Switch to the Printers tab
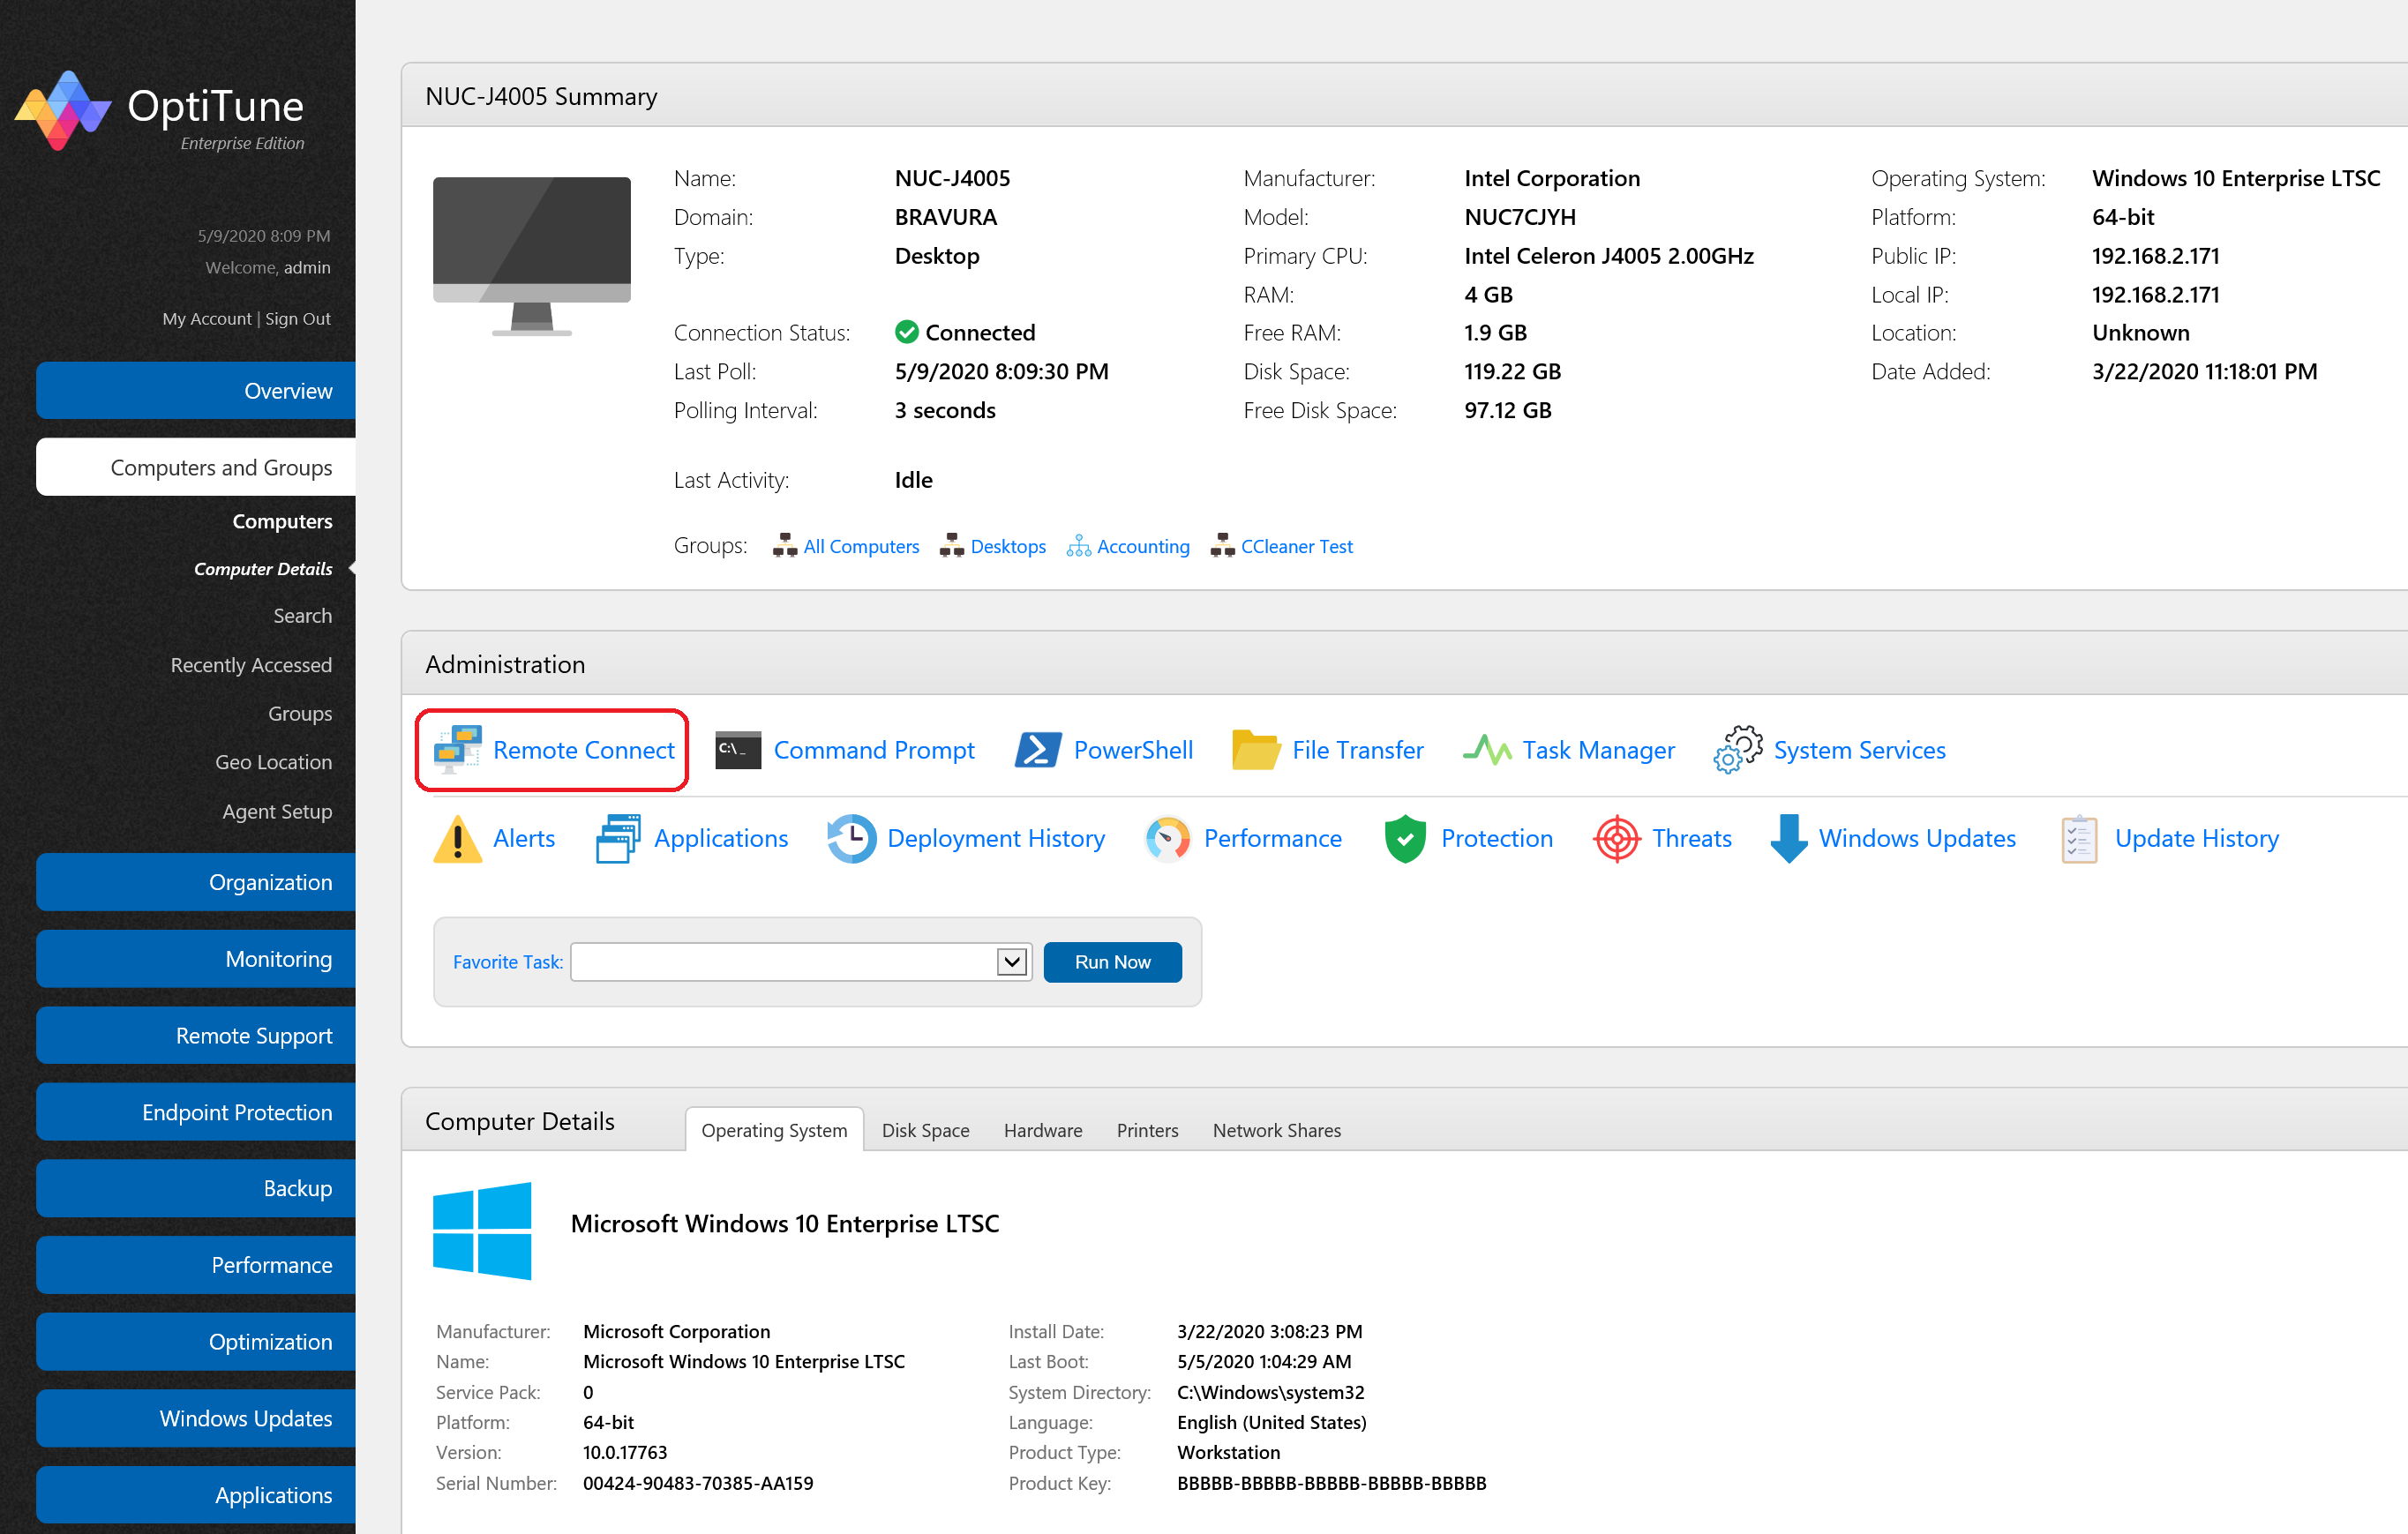The height and width of the screenshot is (1534, 2408). pyautogui.click(x=1147, y=1130)
